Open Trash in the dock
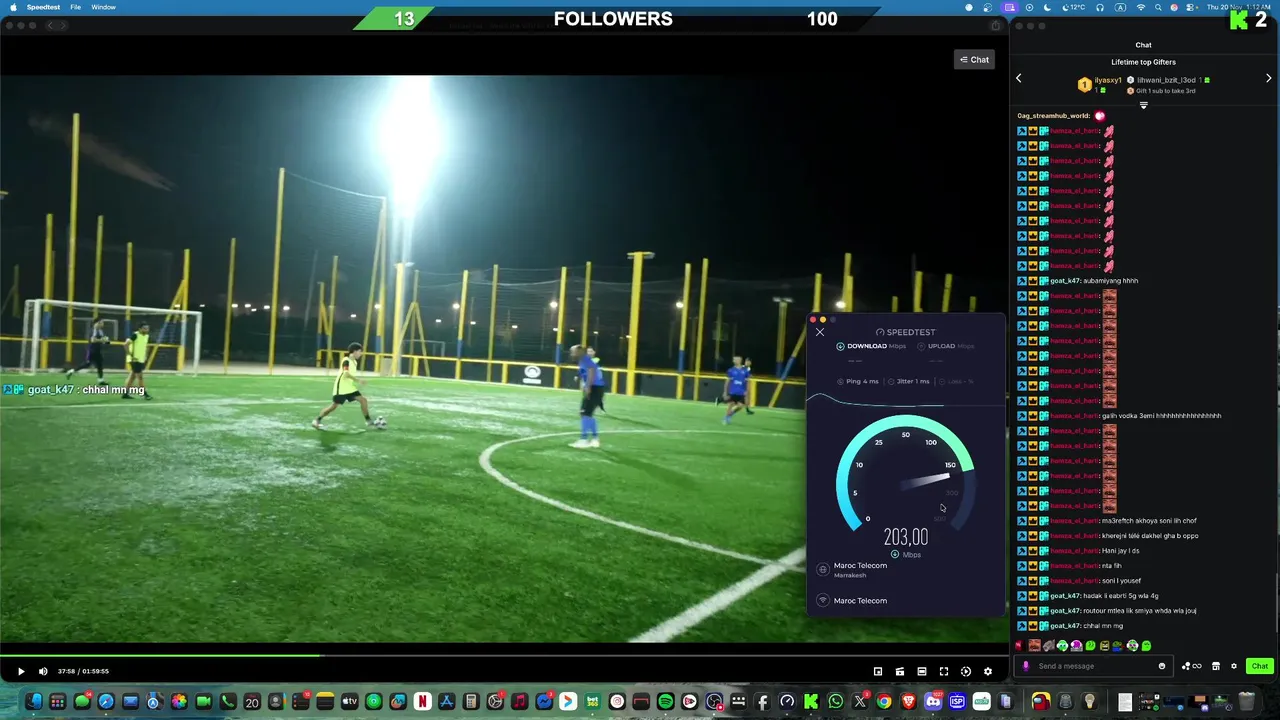Image resolution: width=1280 pixels, height=720 pixels. [1247, 702]
